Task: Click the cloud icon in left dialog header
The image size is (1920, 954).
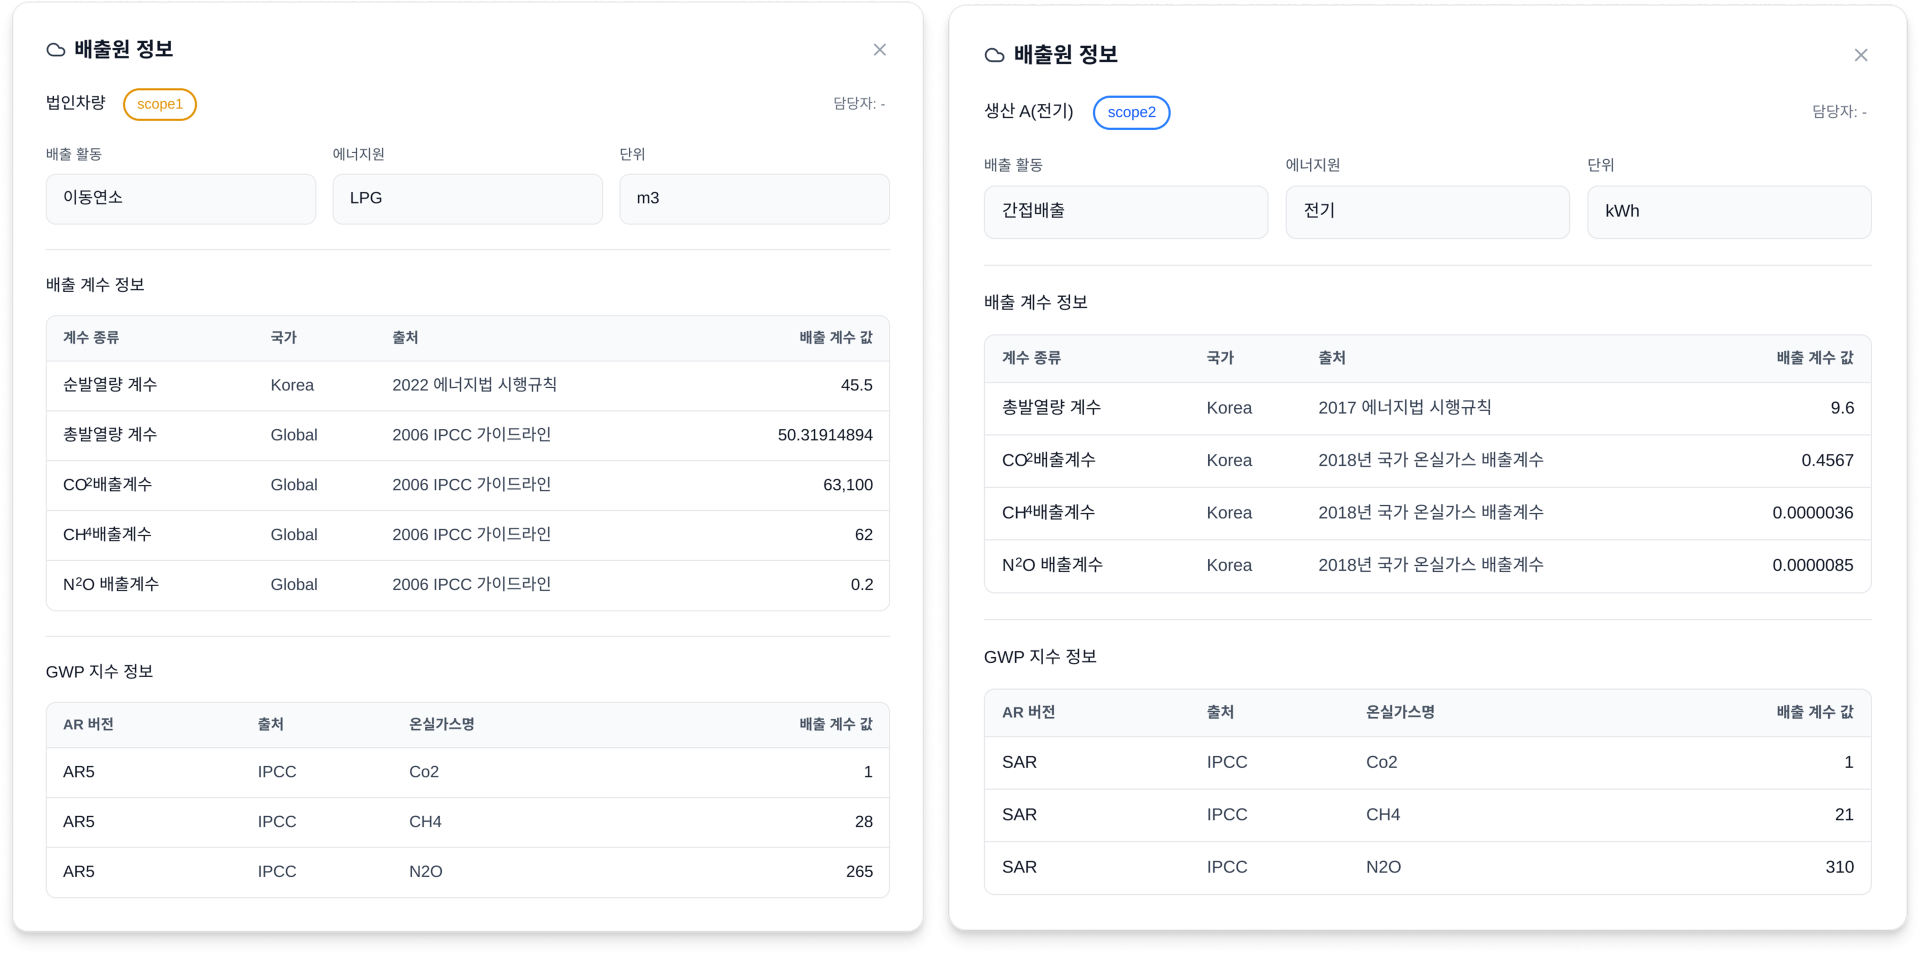Action: coord(56,50)
